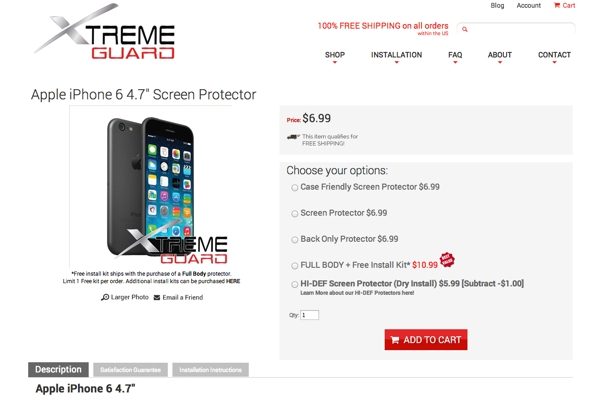Switch to Satisfaction Guarantee tab
The image size is (599, 403).
click(x=130, y=370)
